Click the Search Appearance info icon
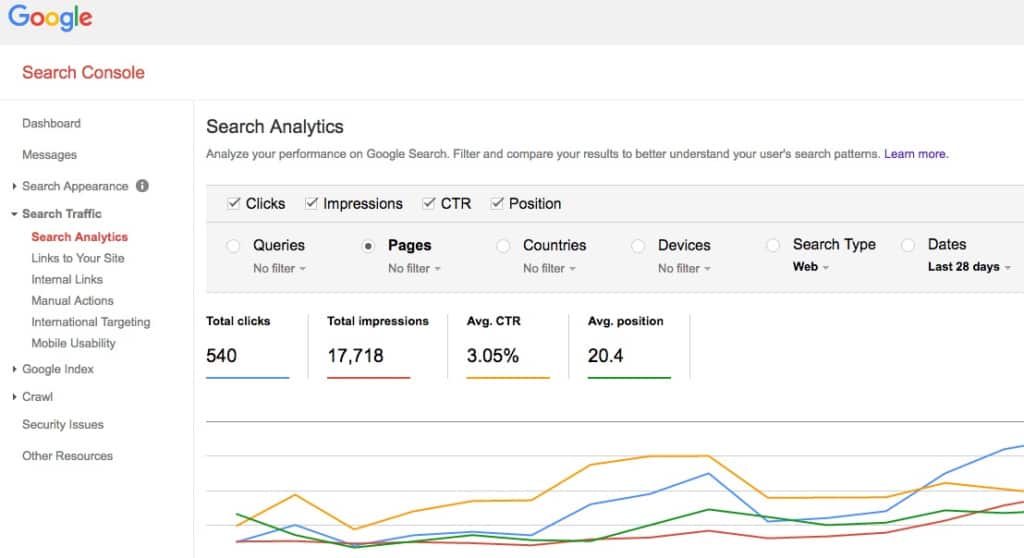Image resolution: width=1024 pixels, height=558 pixels. [142, 186]
